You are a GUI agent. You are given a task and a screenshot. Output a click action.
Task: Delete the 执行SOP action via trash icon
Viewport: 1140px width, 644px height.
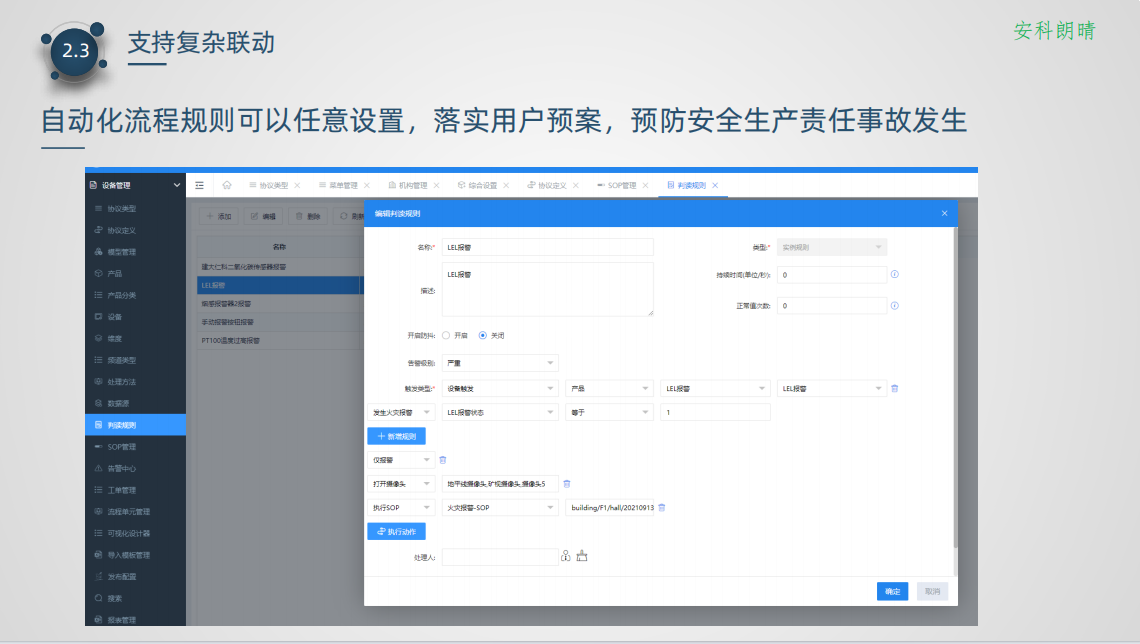(661, 507)
